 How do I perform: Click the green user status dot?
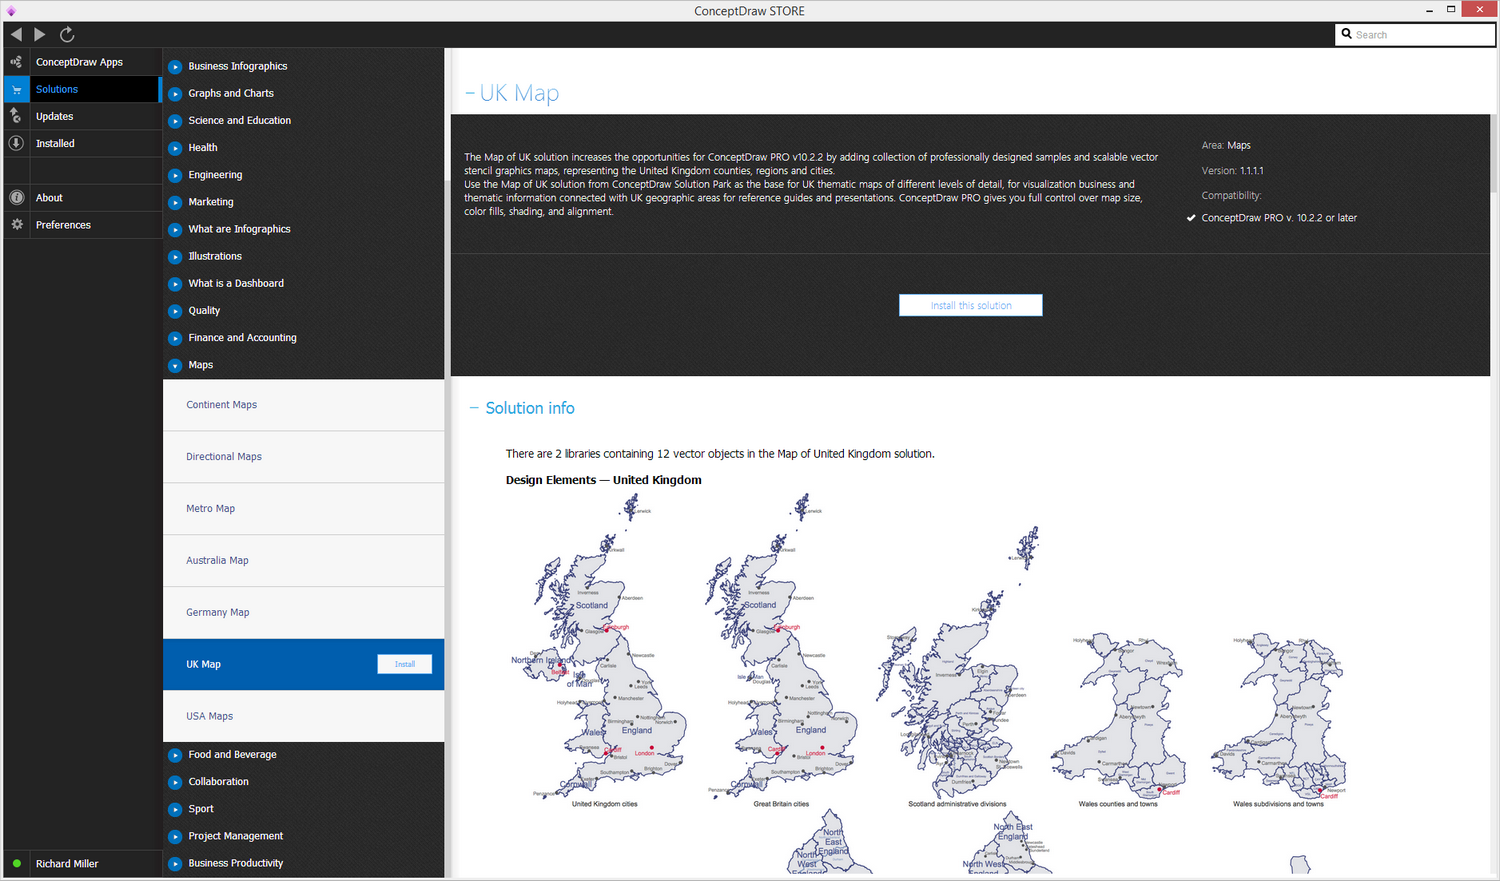(17, 864)
